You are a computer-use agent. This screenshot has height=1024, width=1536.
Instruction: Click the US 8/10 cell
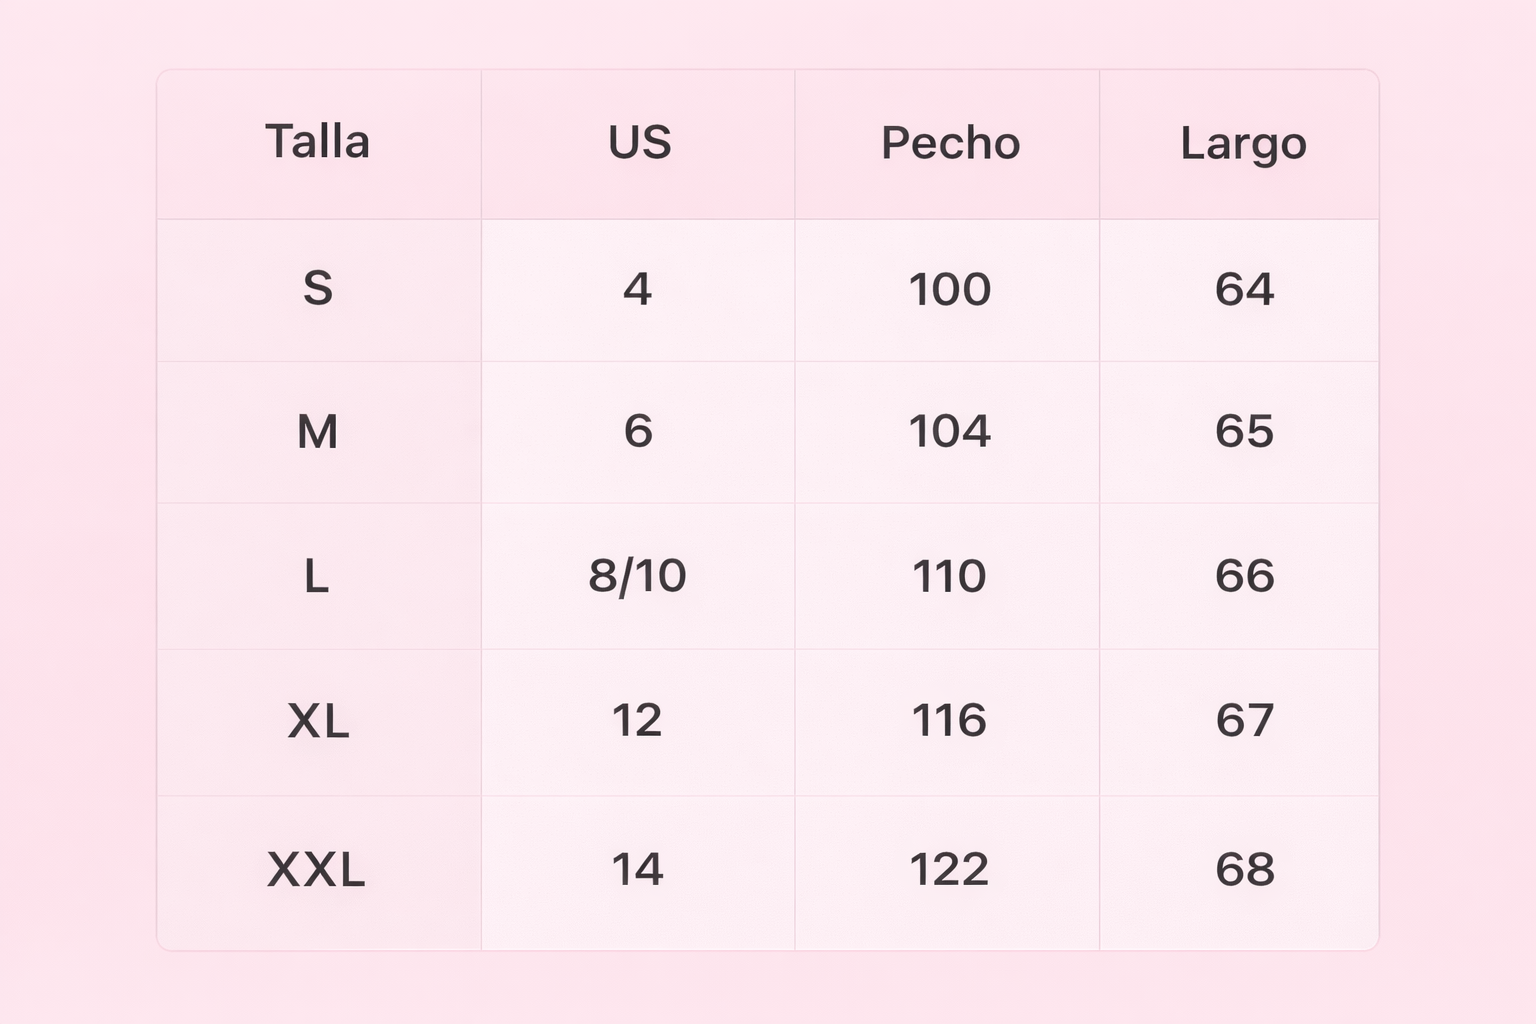coord(637,576)
